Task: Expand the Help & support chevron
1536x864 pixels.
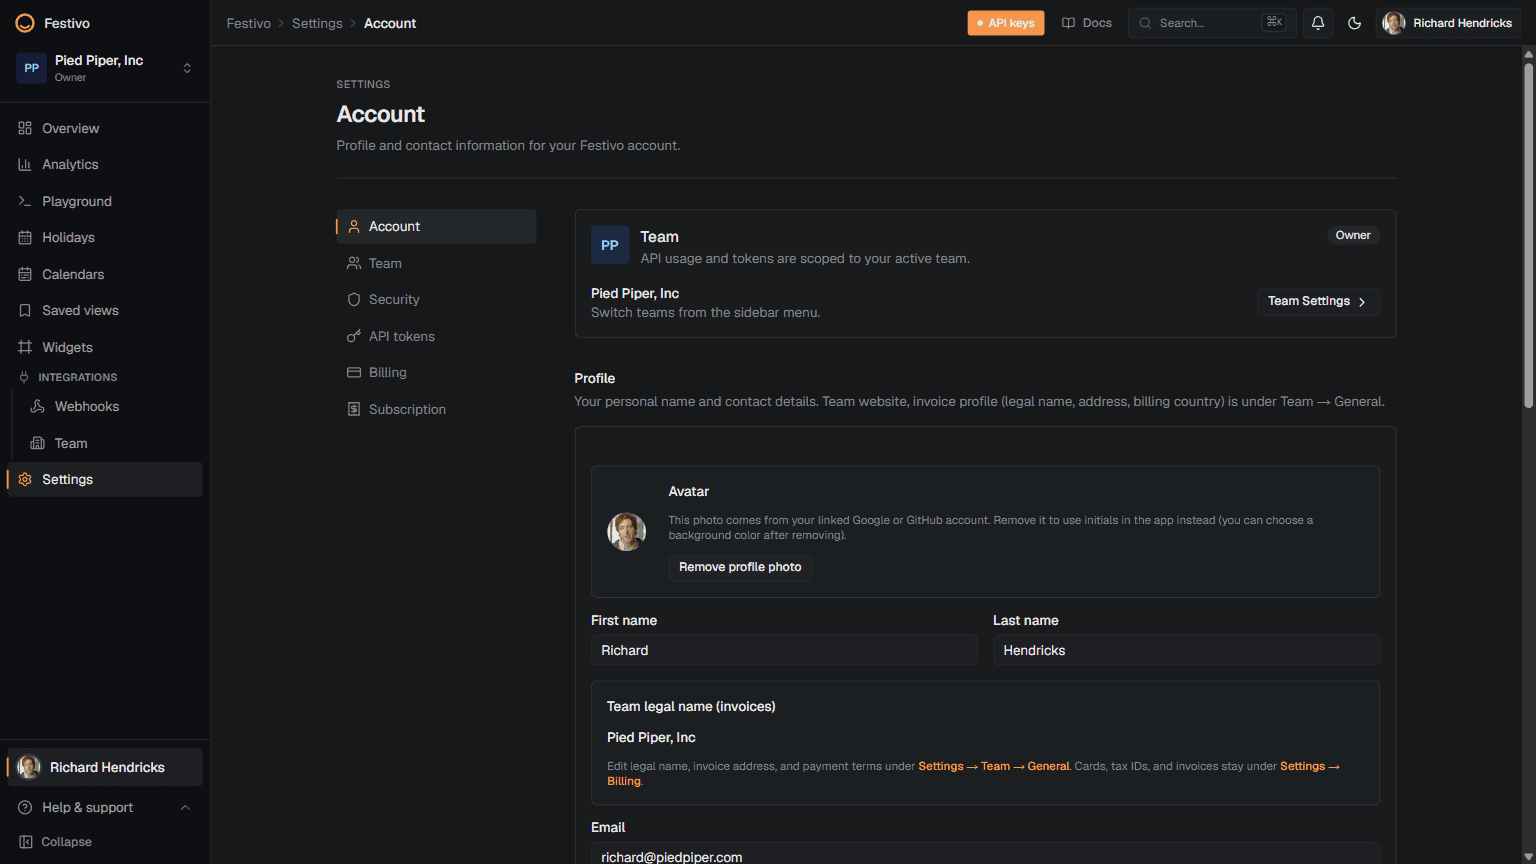Action: pyautogui.click(x=185, y=808)
